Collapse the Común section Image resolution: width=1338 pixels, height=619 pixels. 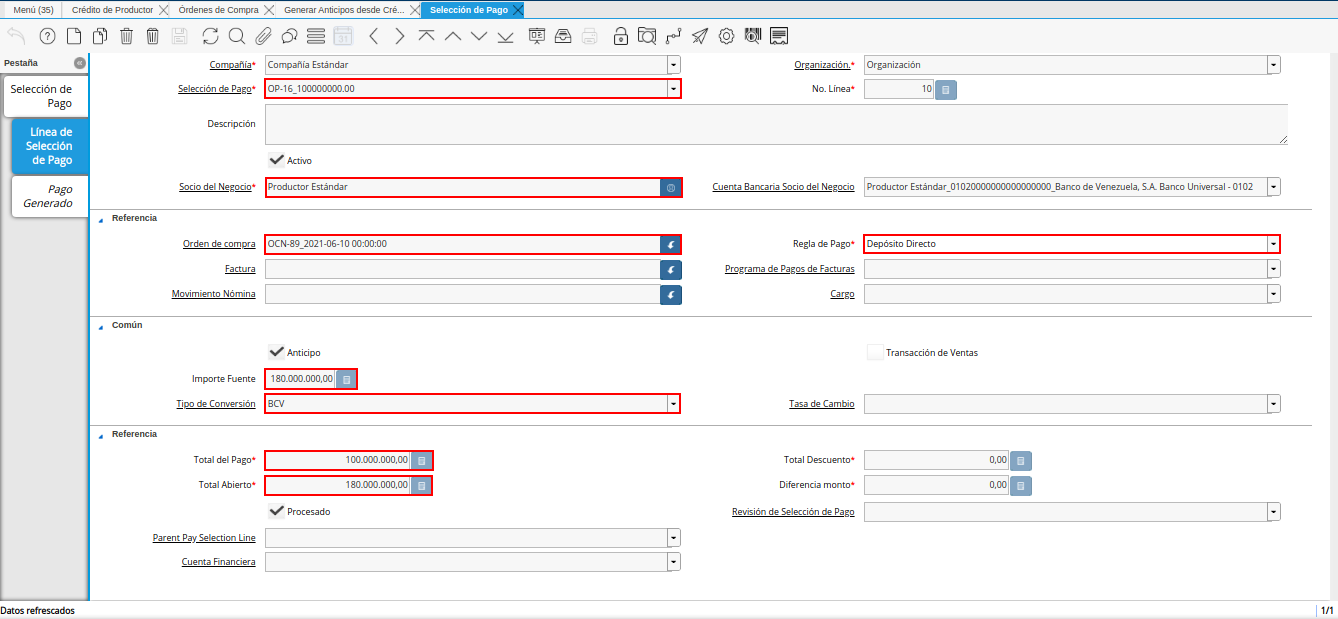coord(100,325)
